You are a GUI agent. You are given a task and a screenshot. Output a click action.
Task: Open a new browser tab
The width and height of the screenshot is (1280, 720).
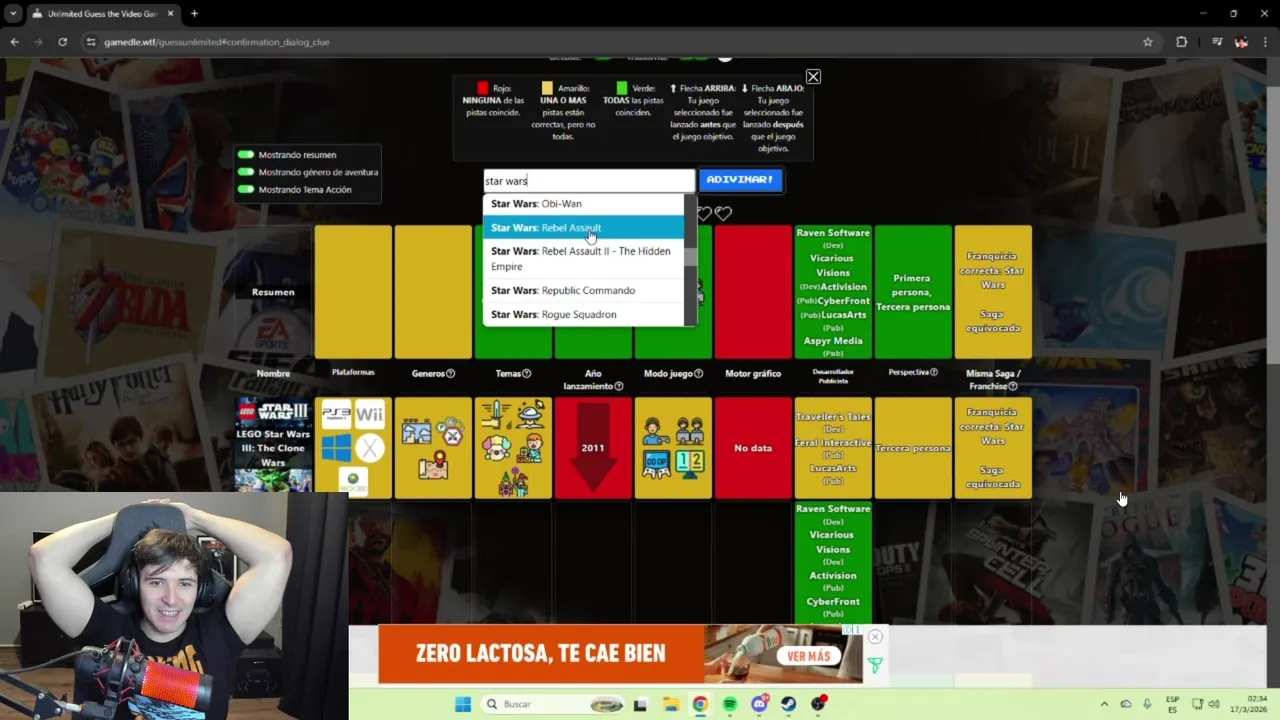194,14
